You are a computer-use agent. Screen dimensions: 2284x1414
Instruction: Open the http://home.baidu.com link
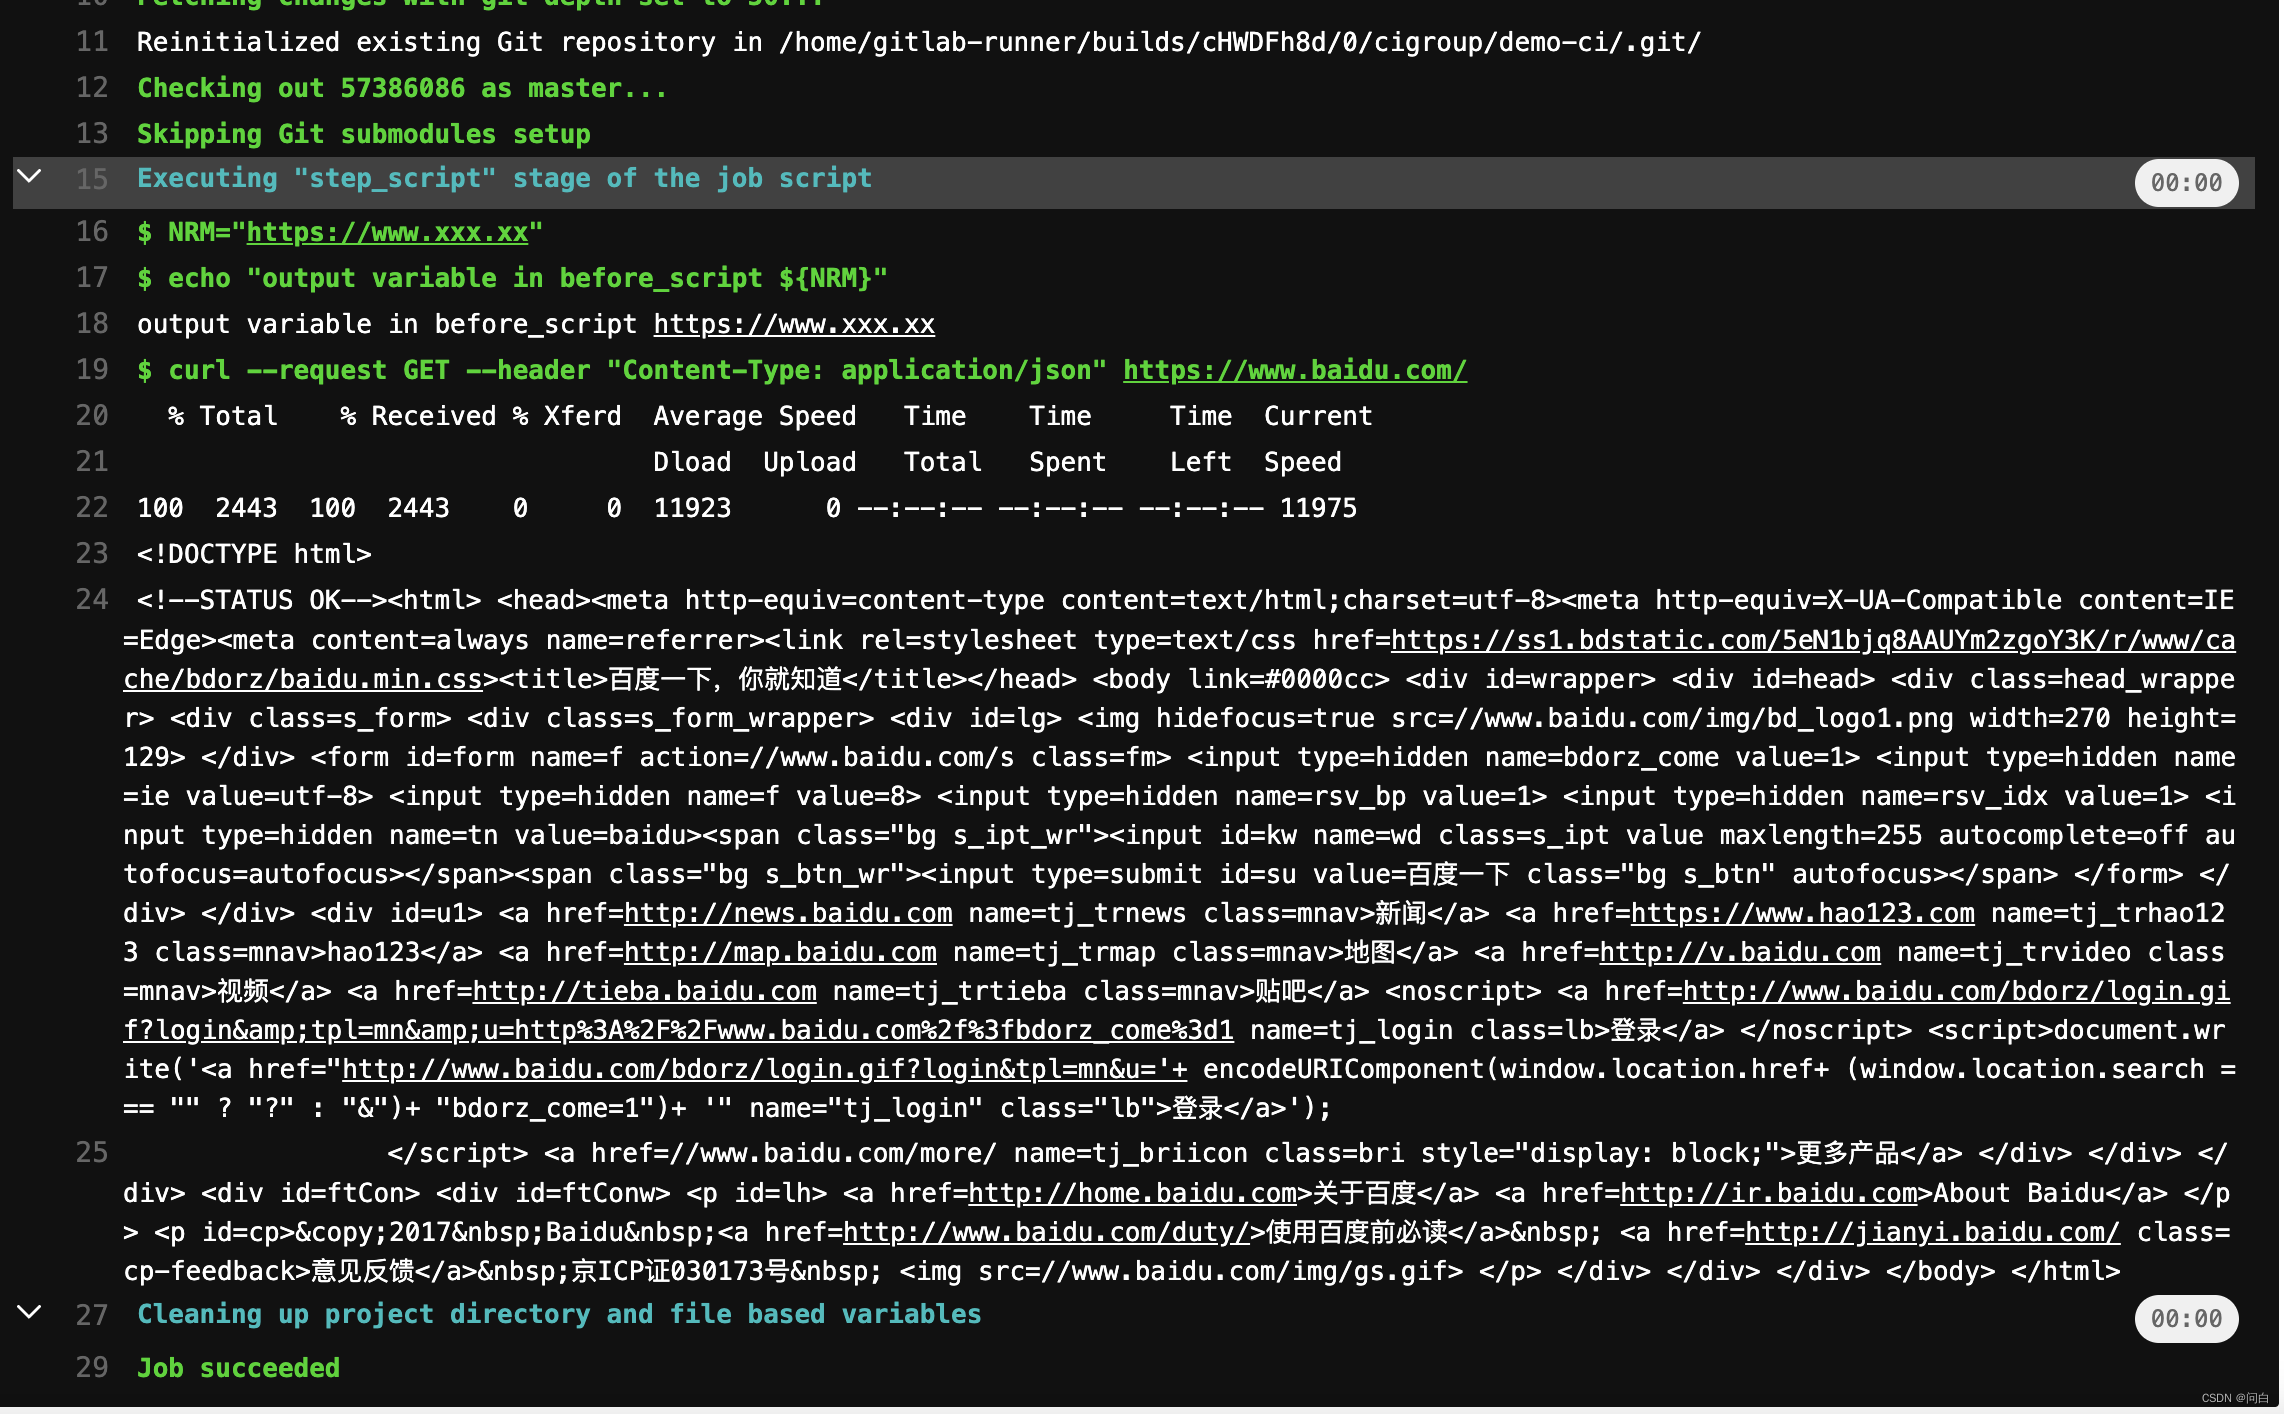pos(1132,1194)
